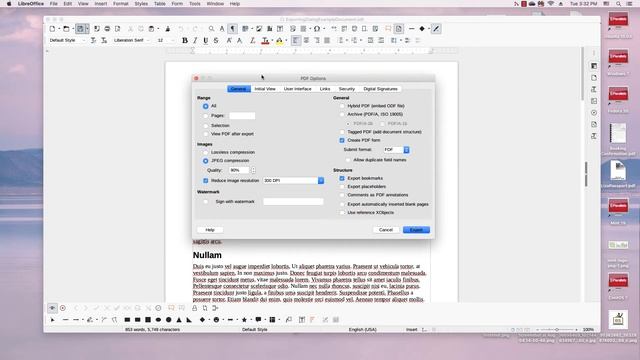Click the Open folder icon
The image size is (640, 360).
pyautogui.click(x=66, y=29)
